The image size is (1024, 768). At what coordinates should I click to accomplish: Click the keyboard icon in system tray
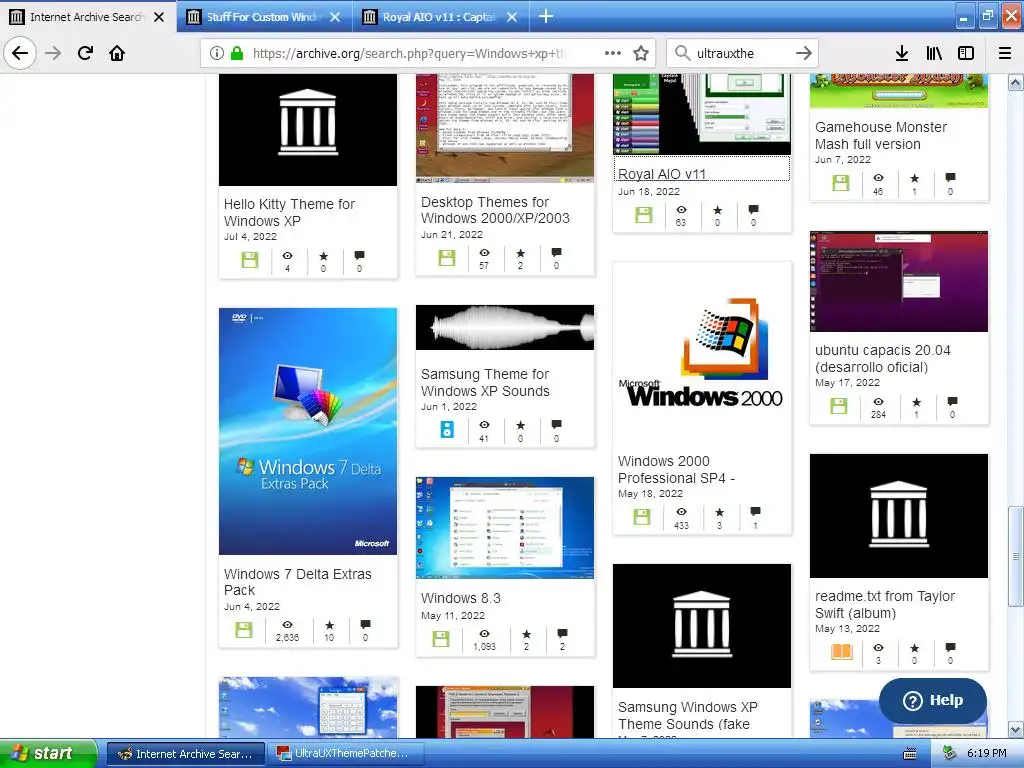(910, 754)
